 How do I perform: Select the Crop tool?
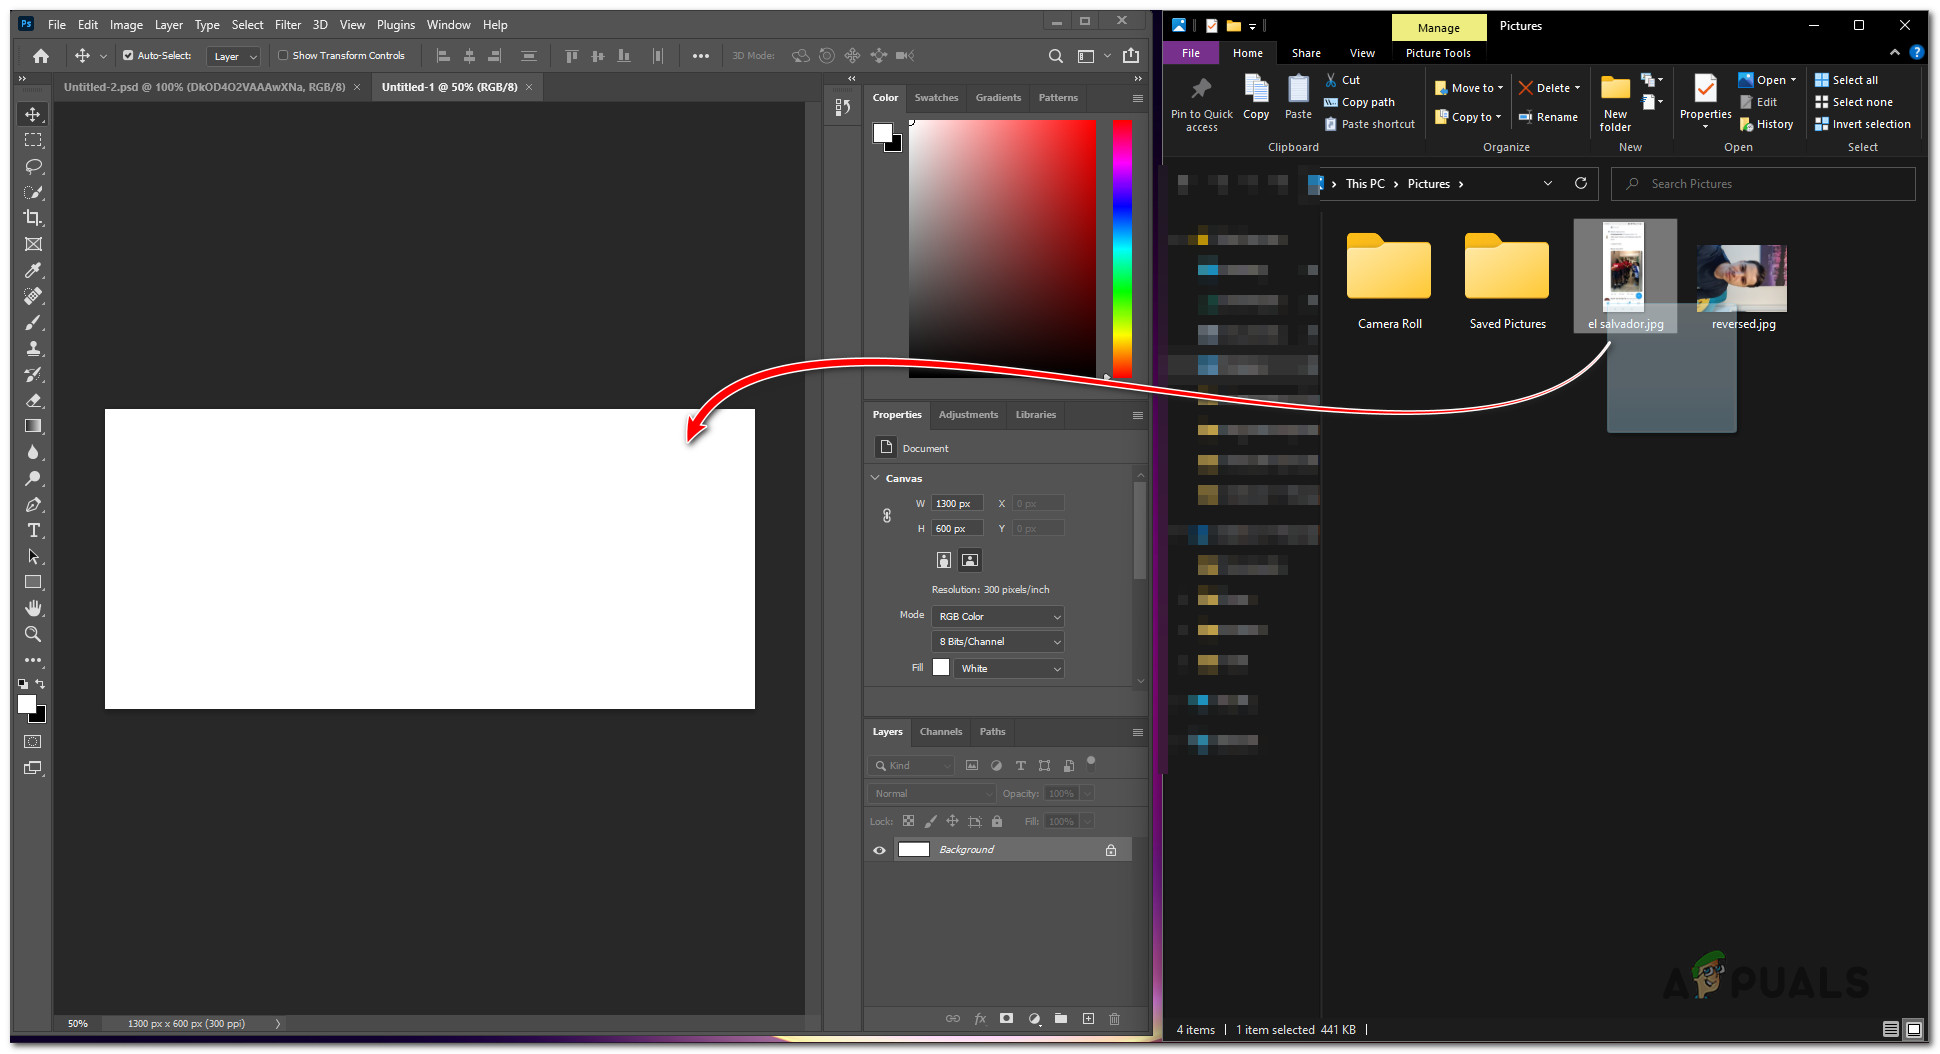[x=33, y=218]
